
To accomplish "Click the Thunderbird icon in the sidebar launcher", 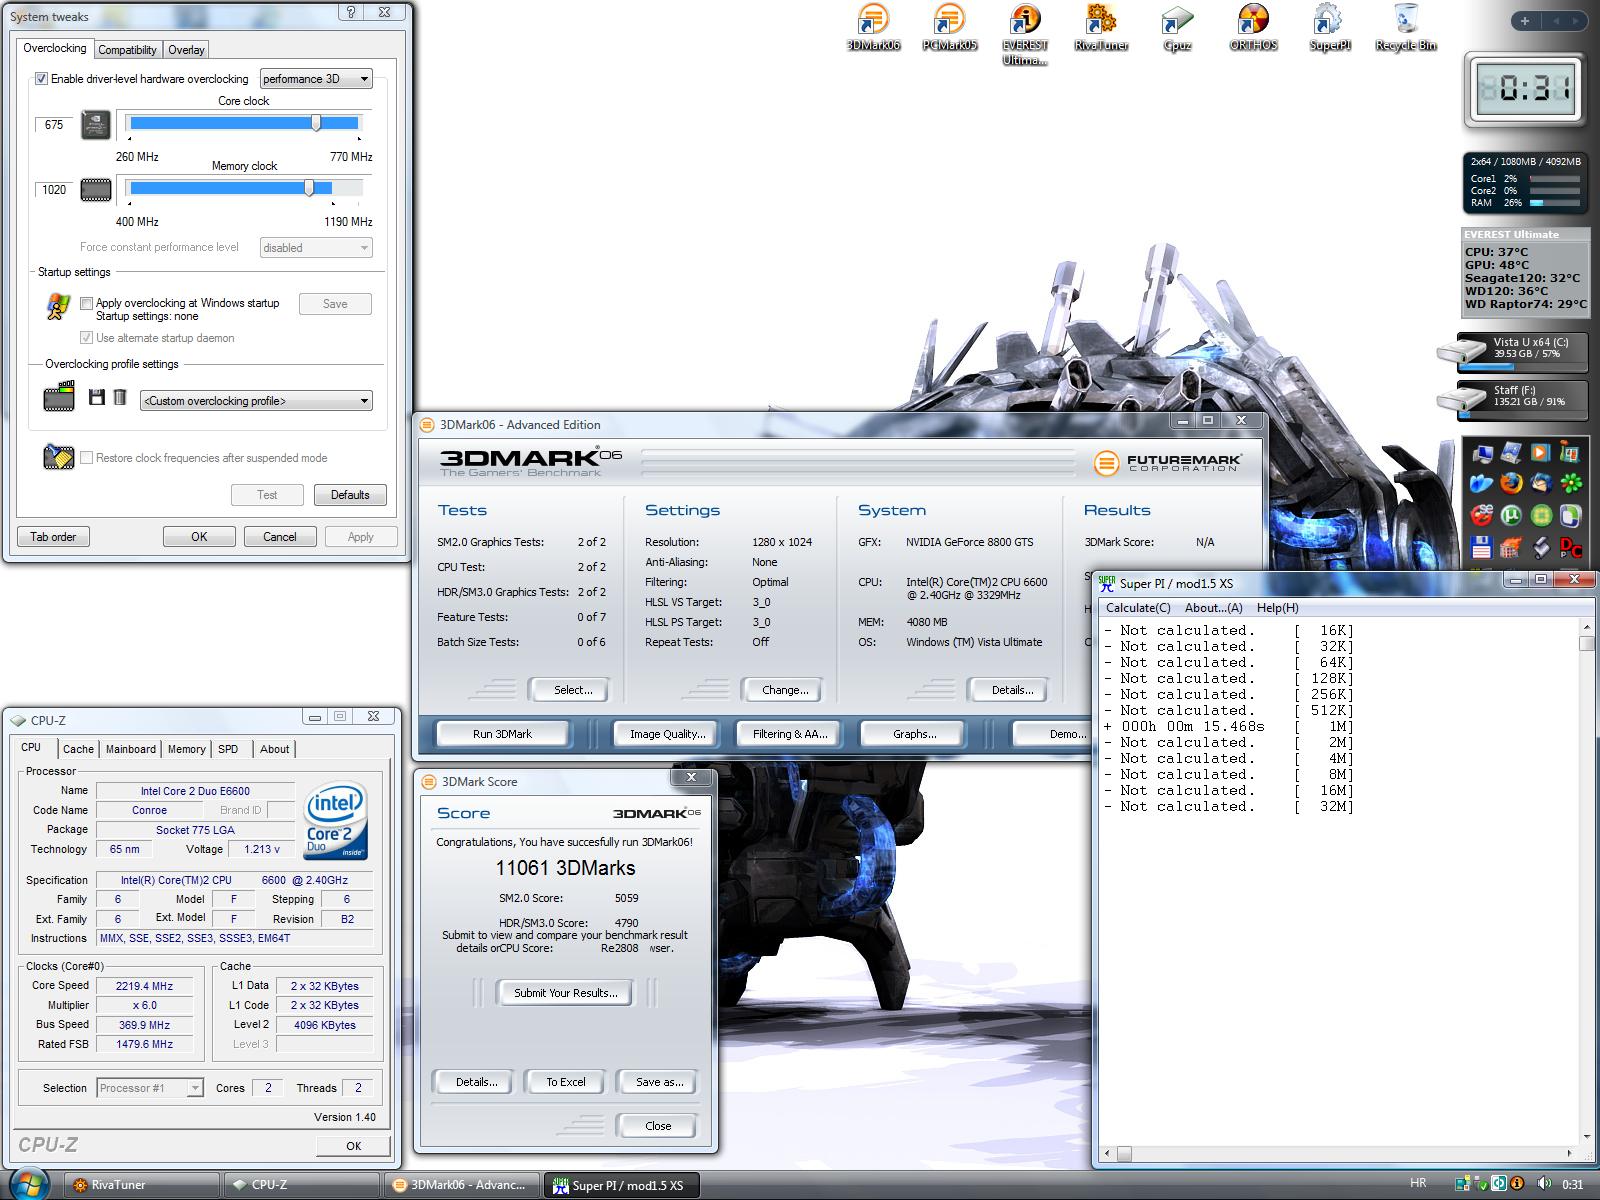I will click(1541, 484).
